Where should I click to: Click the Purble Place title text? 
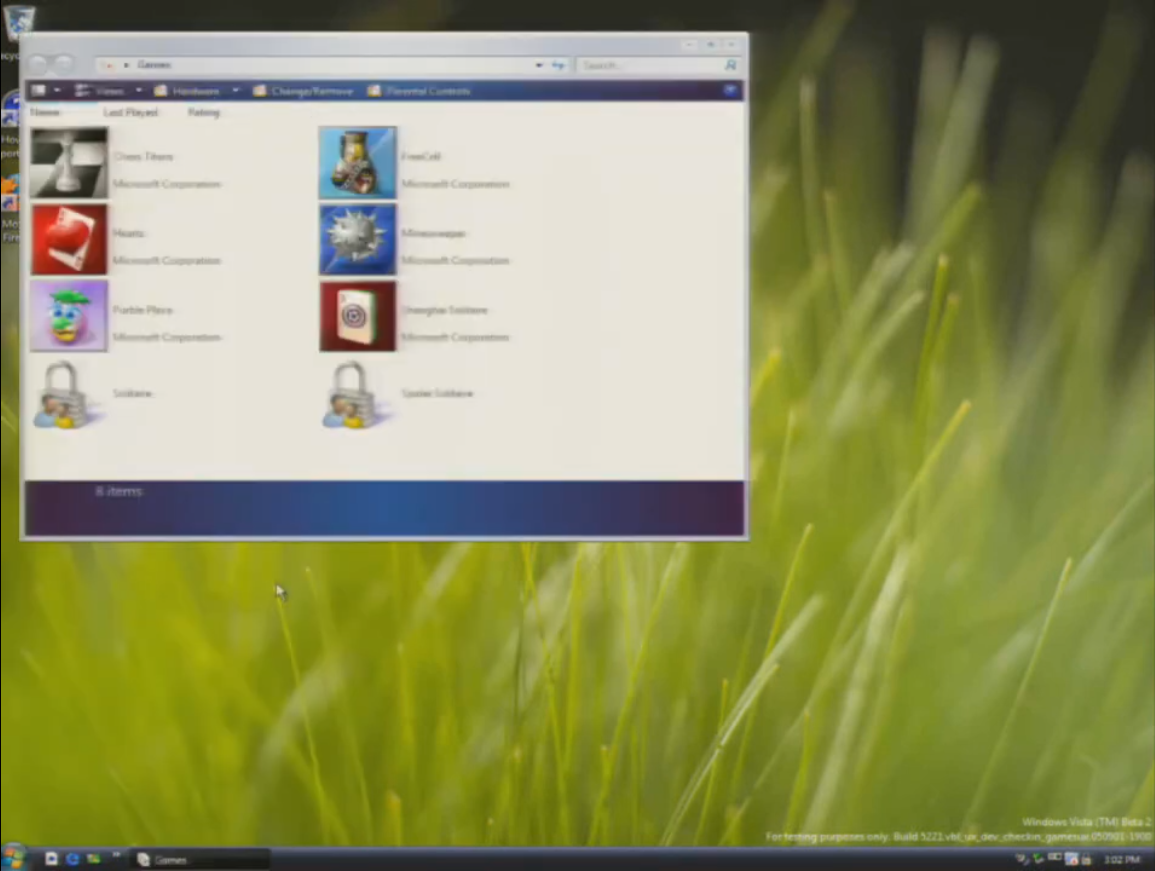pyautogui.click(x=143, y=309)
